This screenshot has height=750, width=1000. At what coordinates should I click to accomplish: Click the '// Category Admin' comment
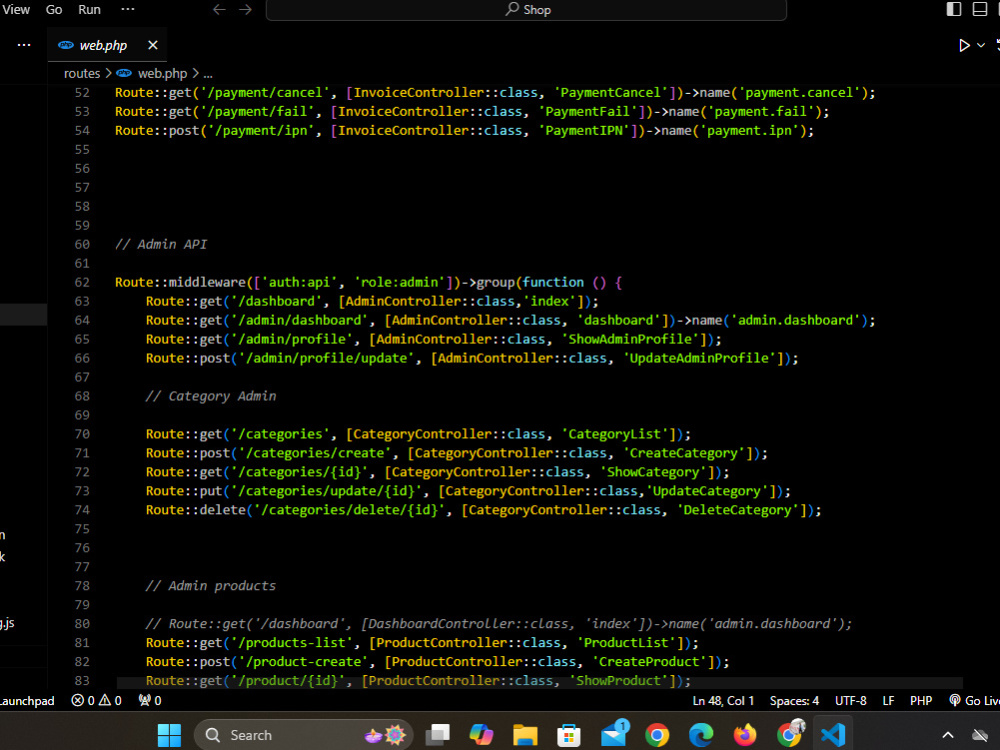[x=211, y=396]
